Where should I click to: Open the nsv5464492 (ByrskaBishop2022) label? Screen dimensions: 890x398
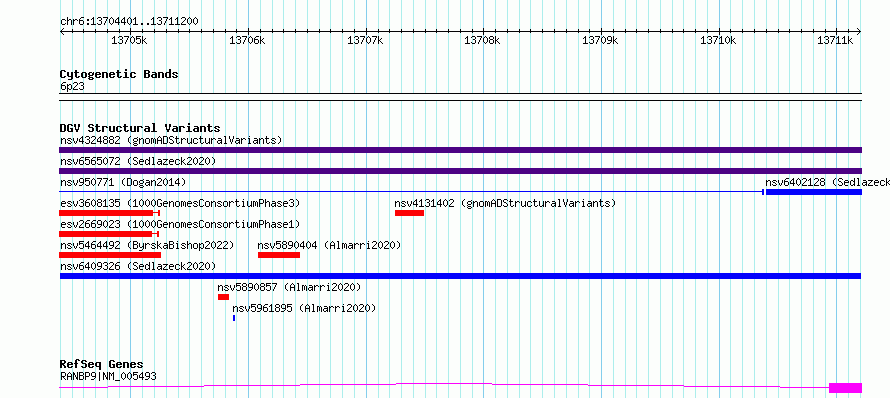[147, 245]
